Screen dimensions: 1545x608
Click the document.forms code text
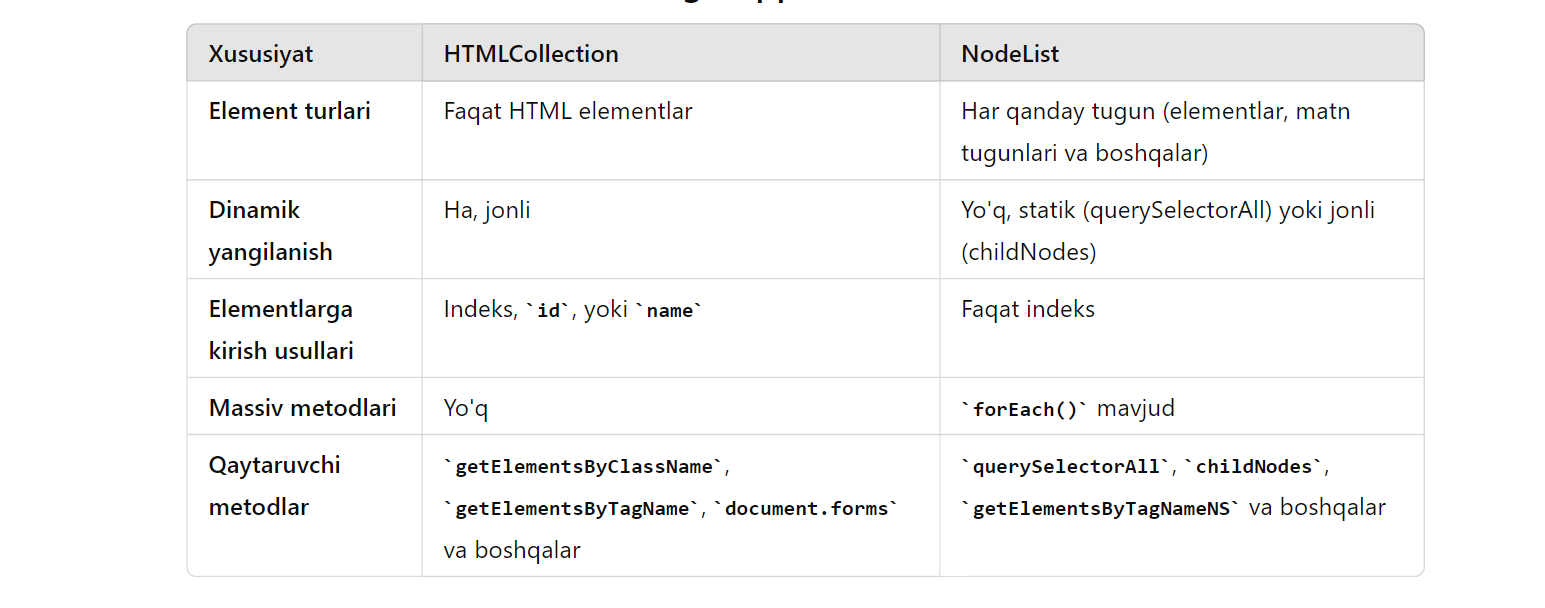(x=806, y=509)
